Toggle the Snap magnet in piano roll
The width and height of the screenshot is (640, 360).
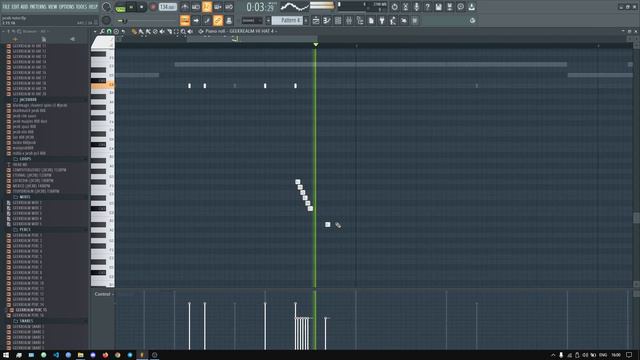click(109, 31)
